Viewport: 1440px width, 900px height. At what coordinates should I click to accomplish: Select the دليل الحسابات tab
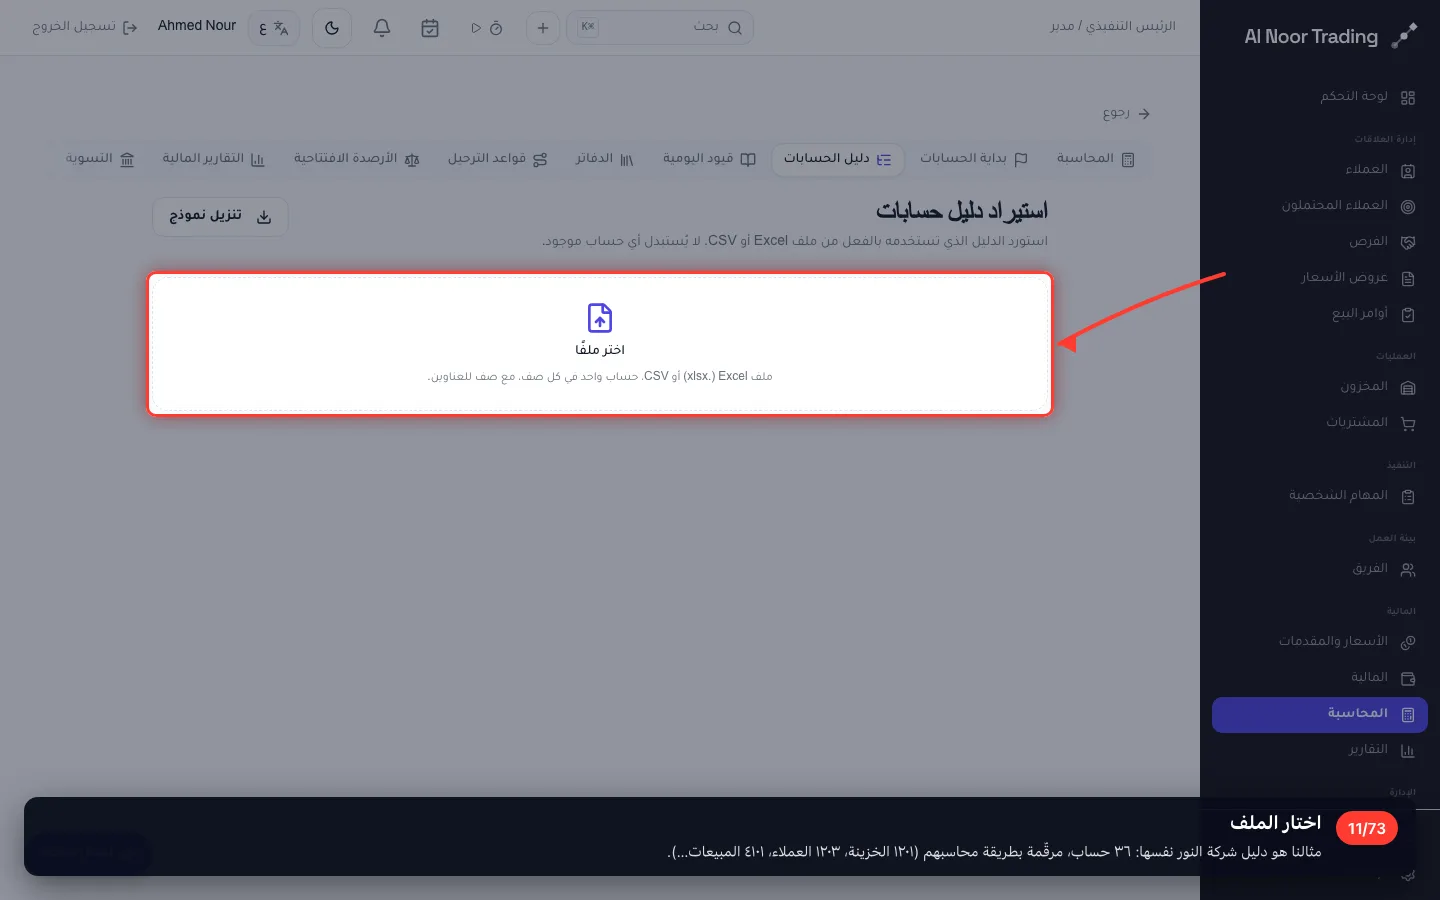click(838, 159)
